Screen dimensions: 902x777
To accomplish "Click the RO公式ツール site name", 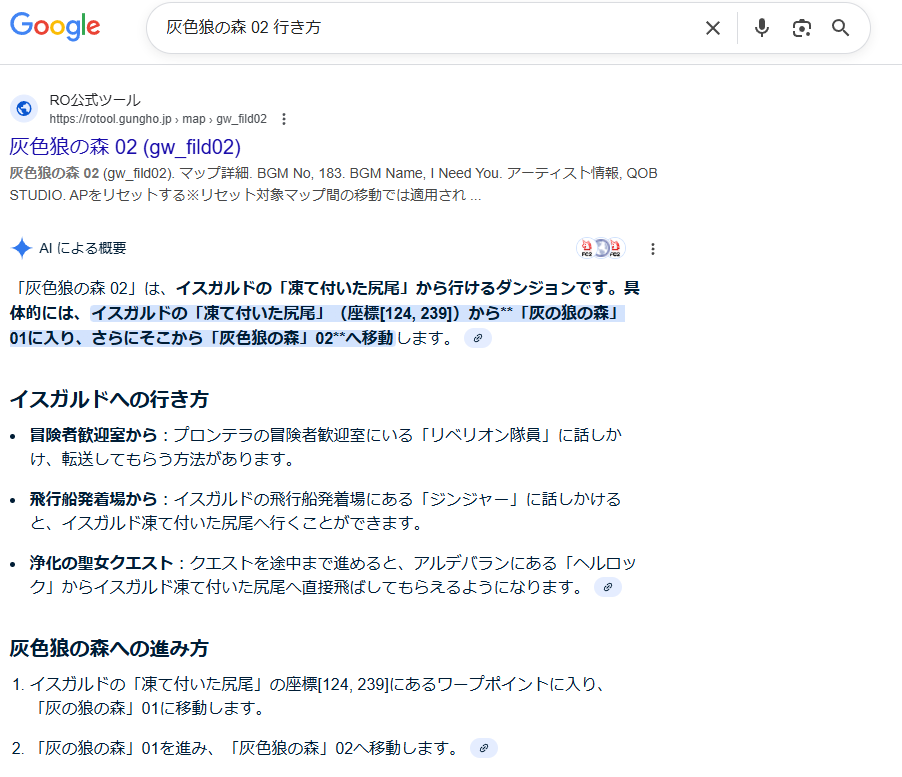I will (x=95, y=100).
